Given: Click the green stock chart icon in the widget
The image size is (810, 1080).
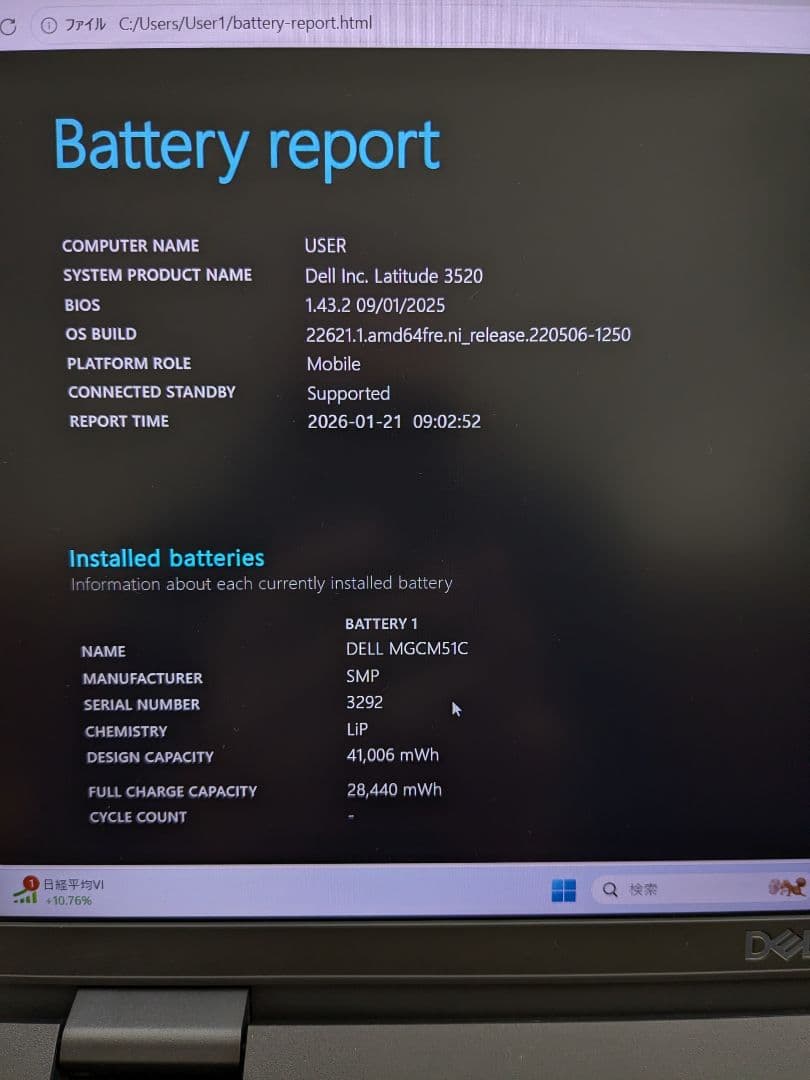Looking at the screenshot, I should pos(27,896).
